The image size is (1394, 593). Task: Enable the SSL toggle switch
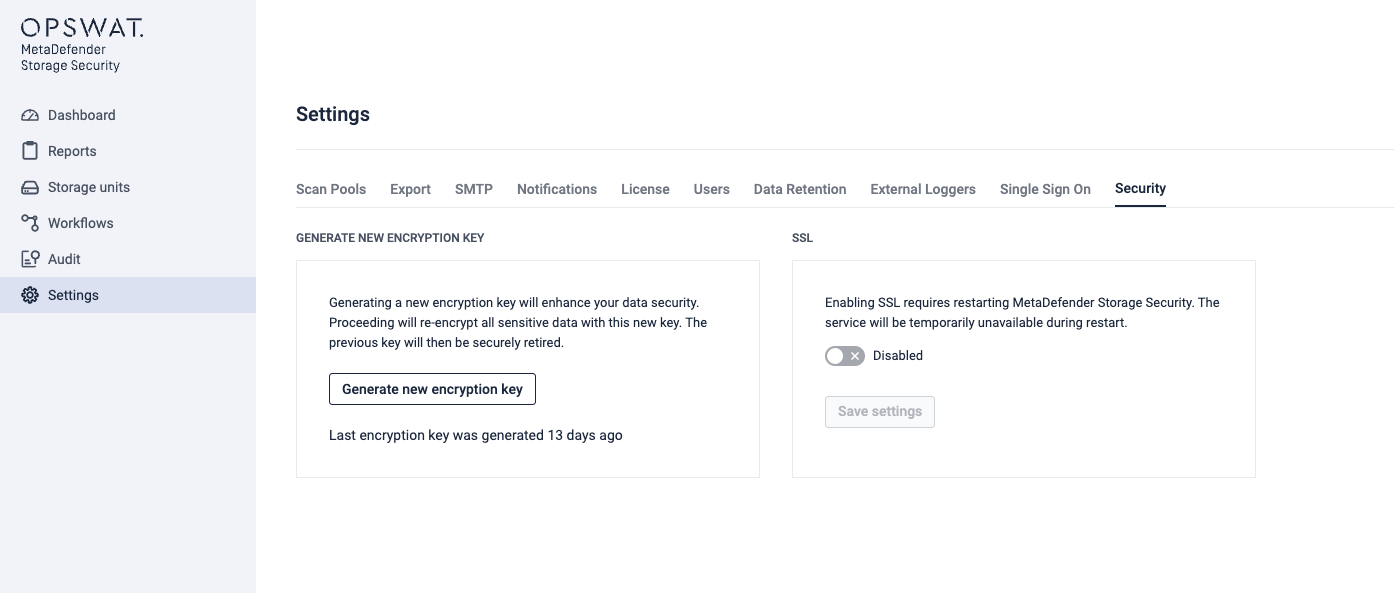pyautogui.click(x=844, y=356)
